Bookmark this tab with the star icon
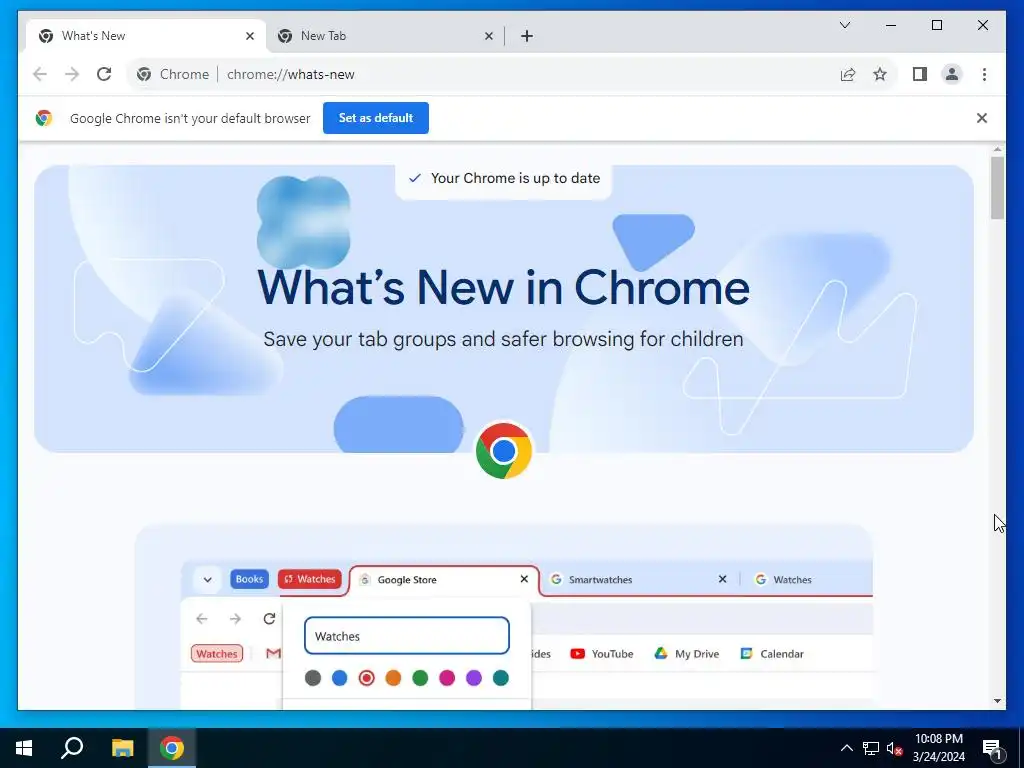The image size is (1024, 768). click(880, 74)
